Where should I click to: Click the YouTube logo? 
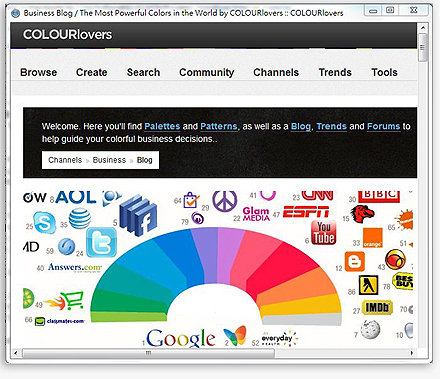323,233
